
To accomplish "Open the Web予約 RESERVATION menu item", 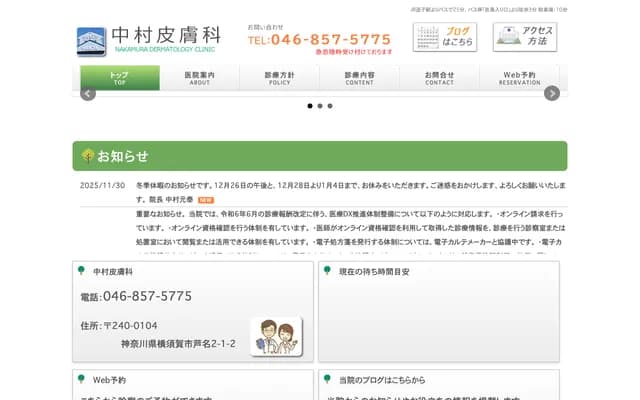I will [x=519, y=78].
